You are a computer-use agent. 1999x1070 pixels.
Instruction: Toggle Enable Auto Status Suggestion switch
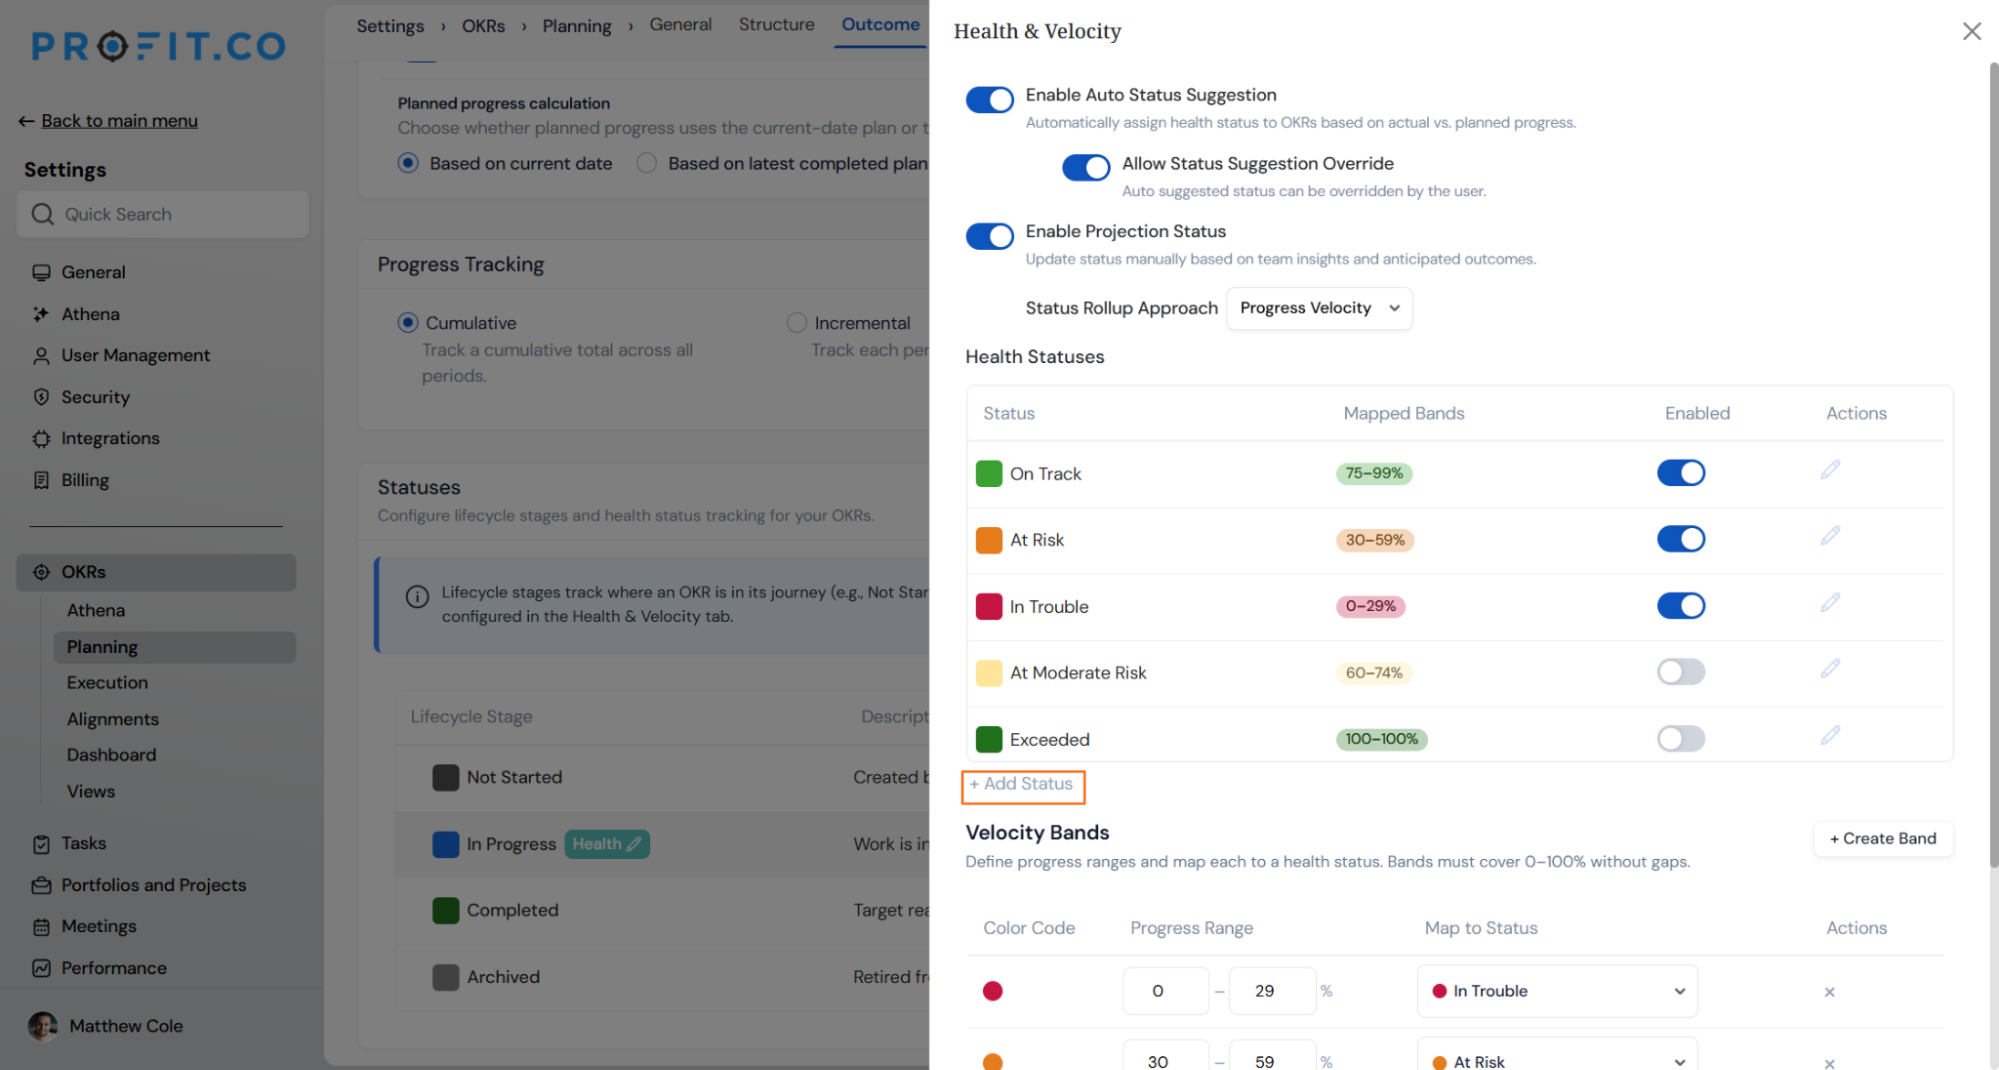pyautogui.click(x=989, y=100)
